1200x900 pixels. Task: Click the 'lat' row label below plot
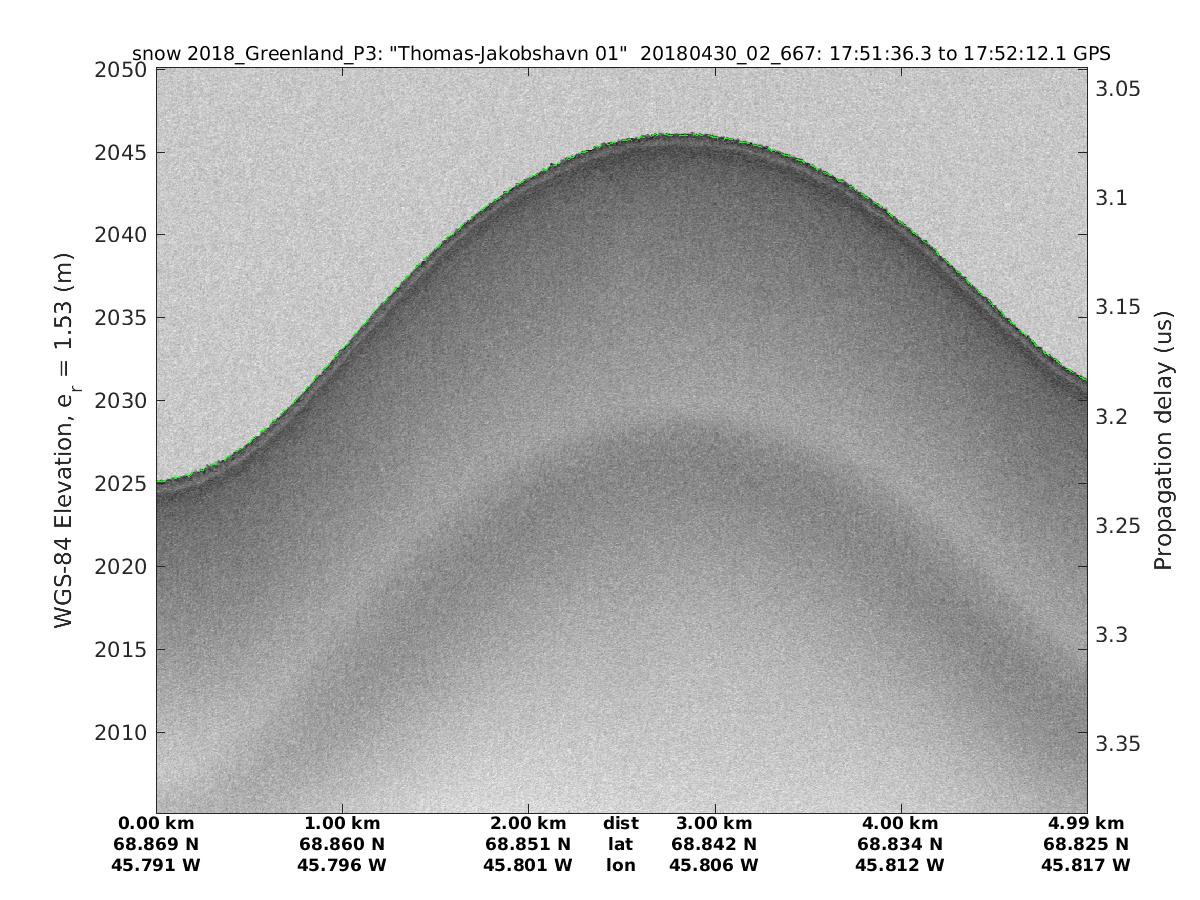[x=621, y=845]
